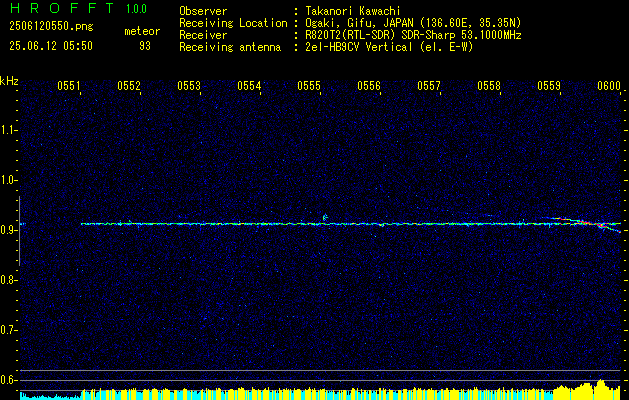The height and width of the screenshot is (400, 629).
Task: Click the small echo blip above the line near 0555
Action: 325,217
